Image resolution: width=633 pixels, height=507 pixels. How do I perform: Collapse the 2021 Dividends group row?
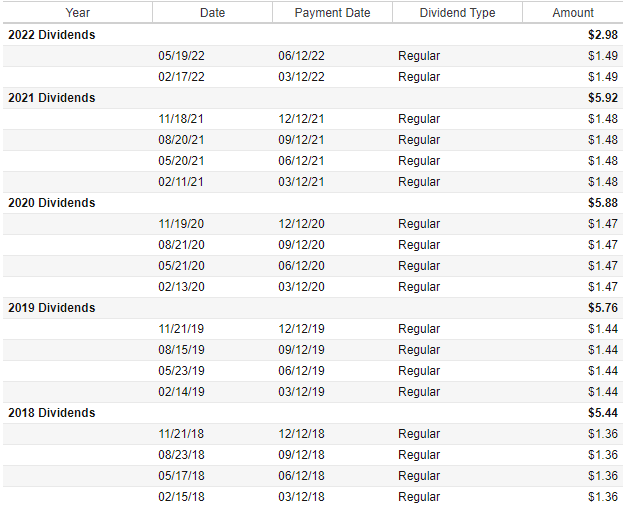(52, 98)
